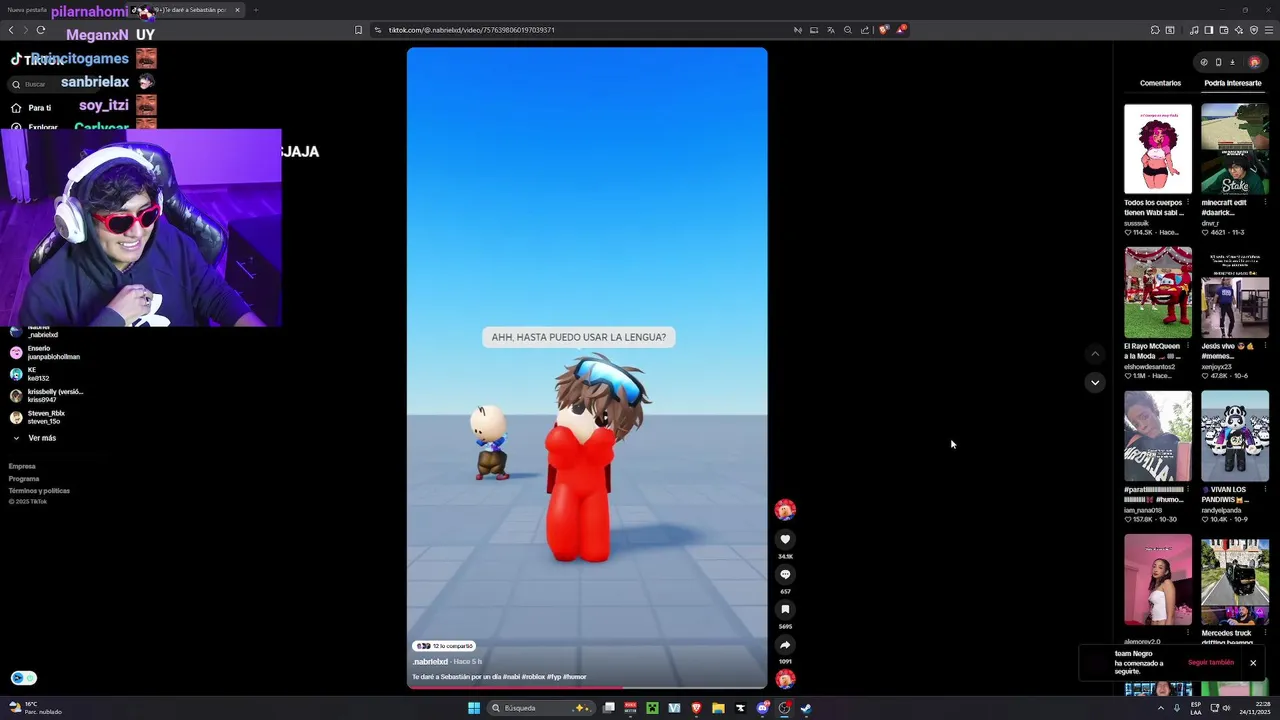Switch to Comentarios tab

tap(1160, 83)
